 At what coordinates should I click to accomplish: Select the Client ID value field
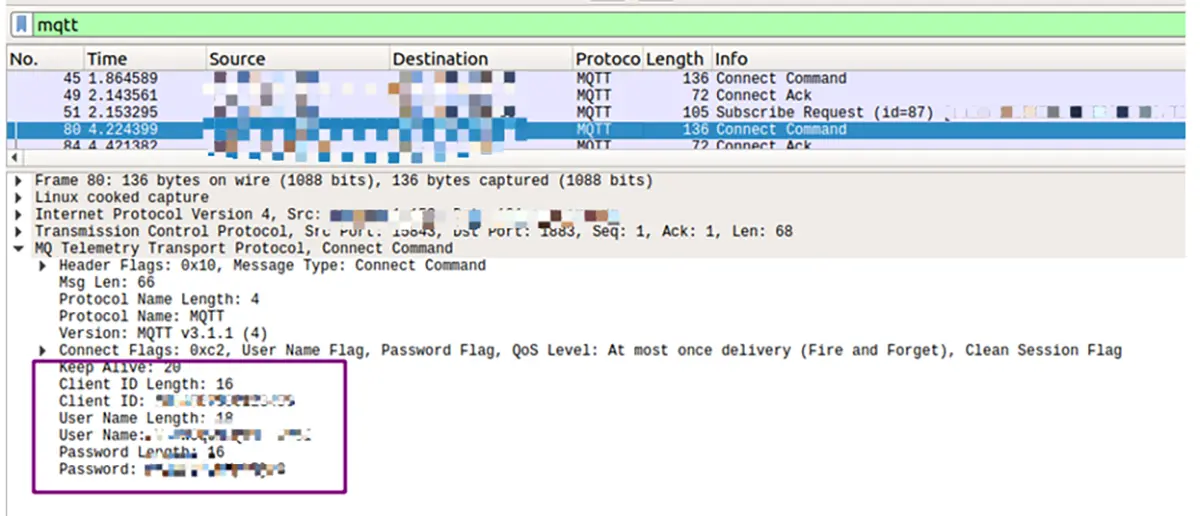click(178, 402)
